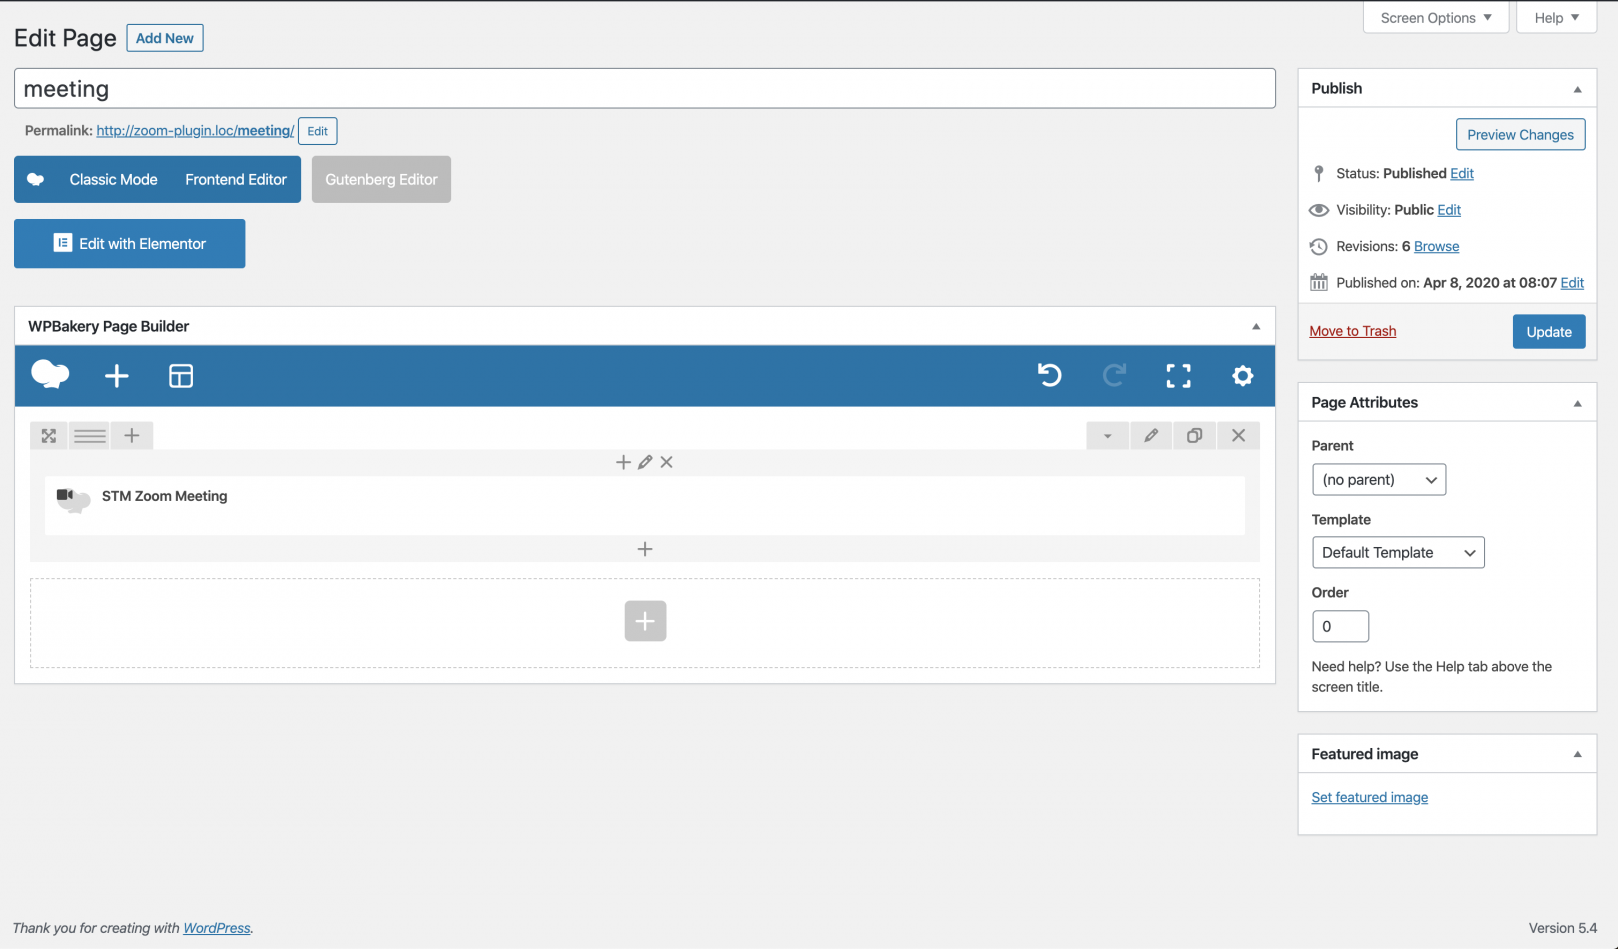This screenshot has height=949, width=1618.
Task: Prepend element to column plus icon
Action: coord(623,462)
